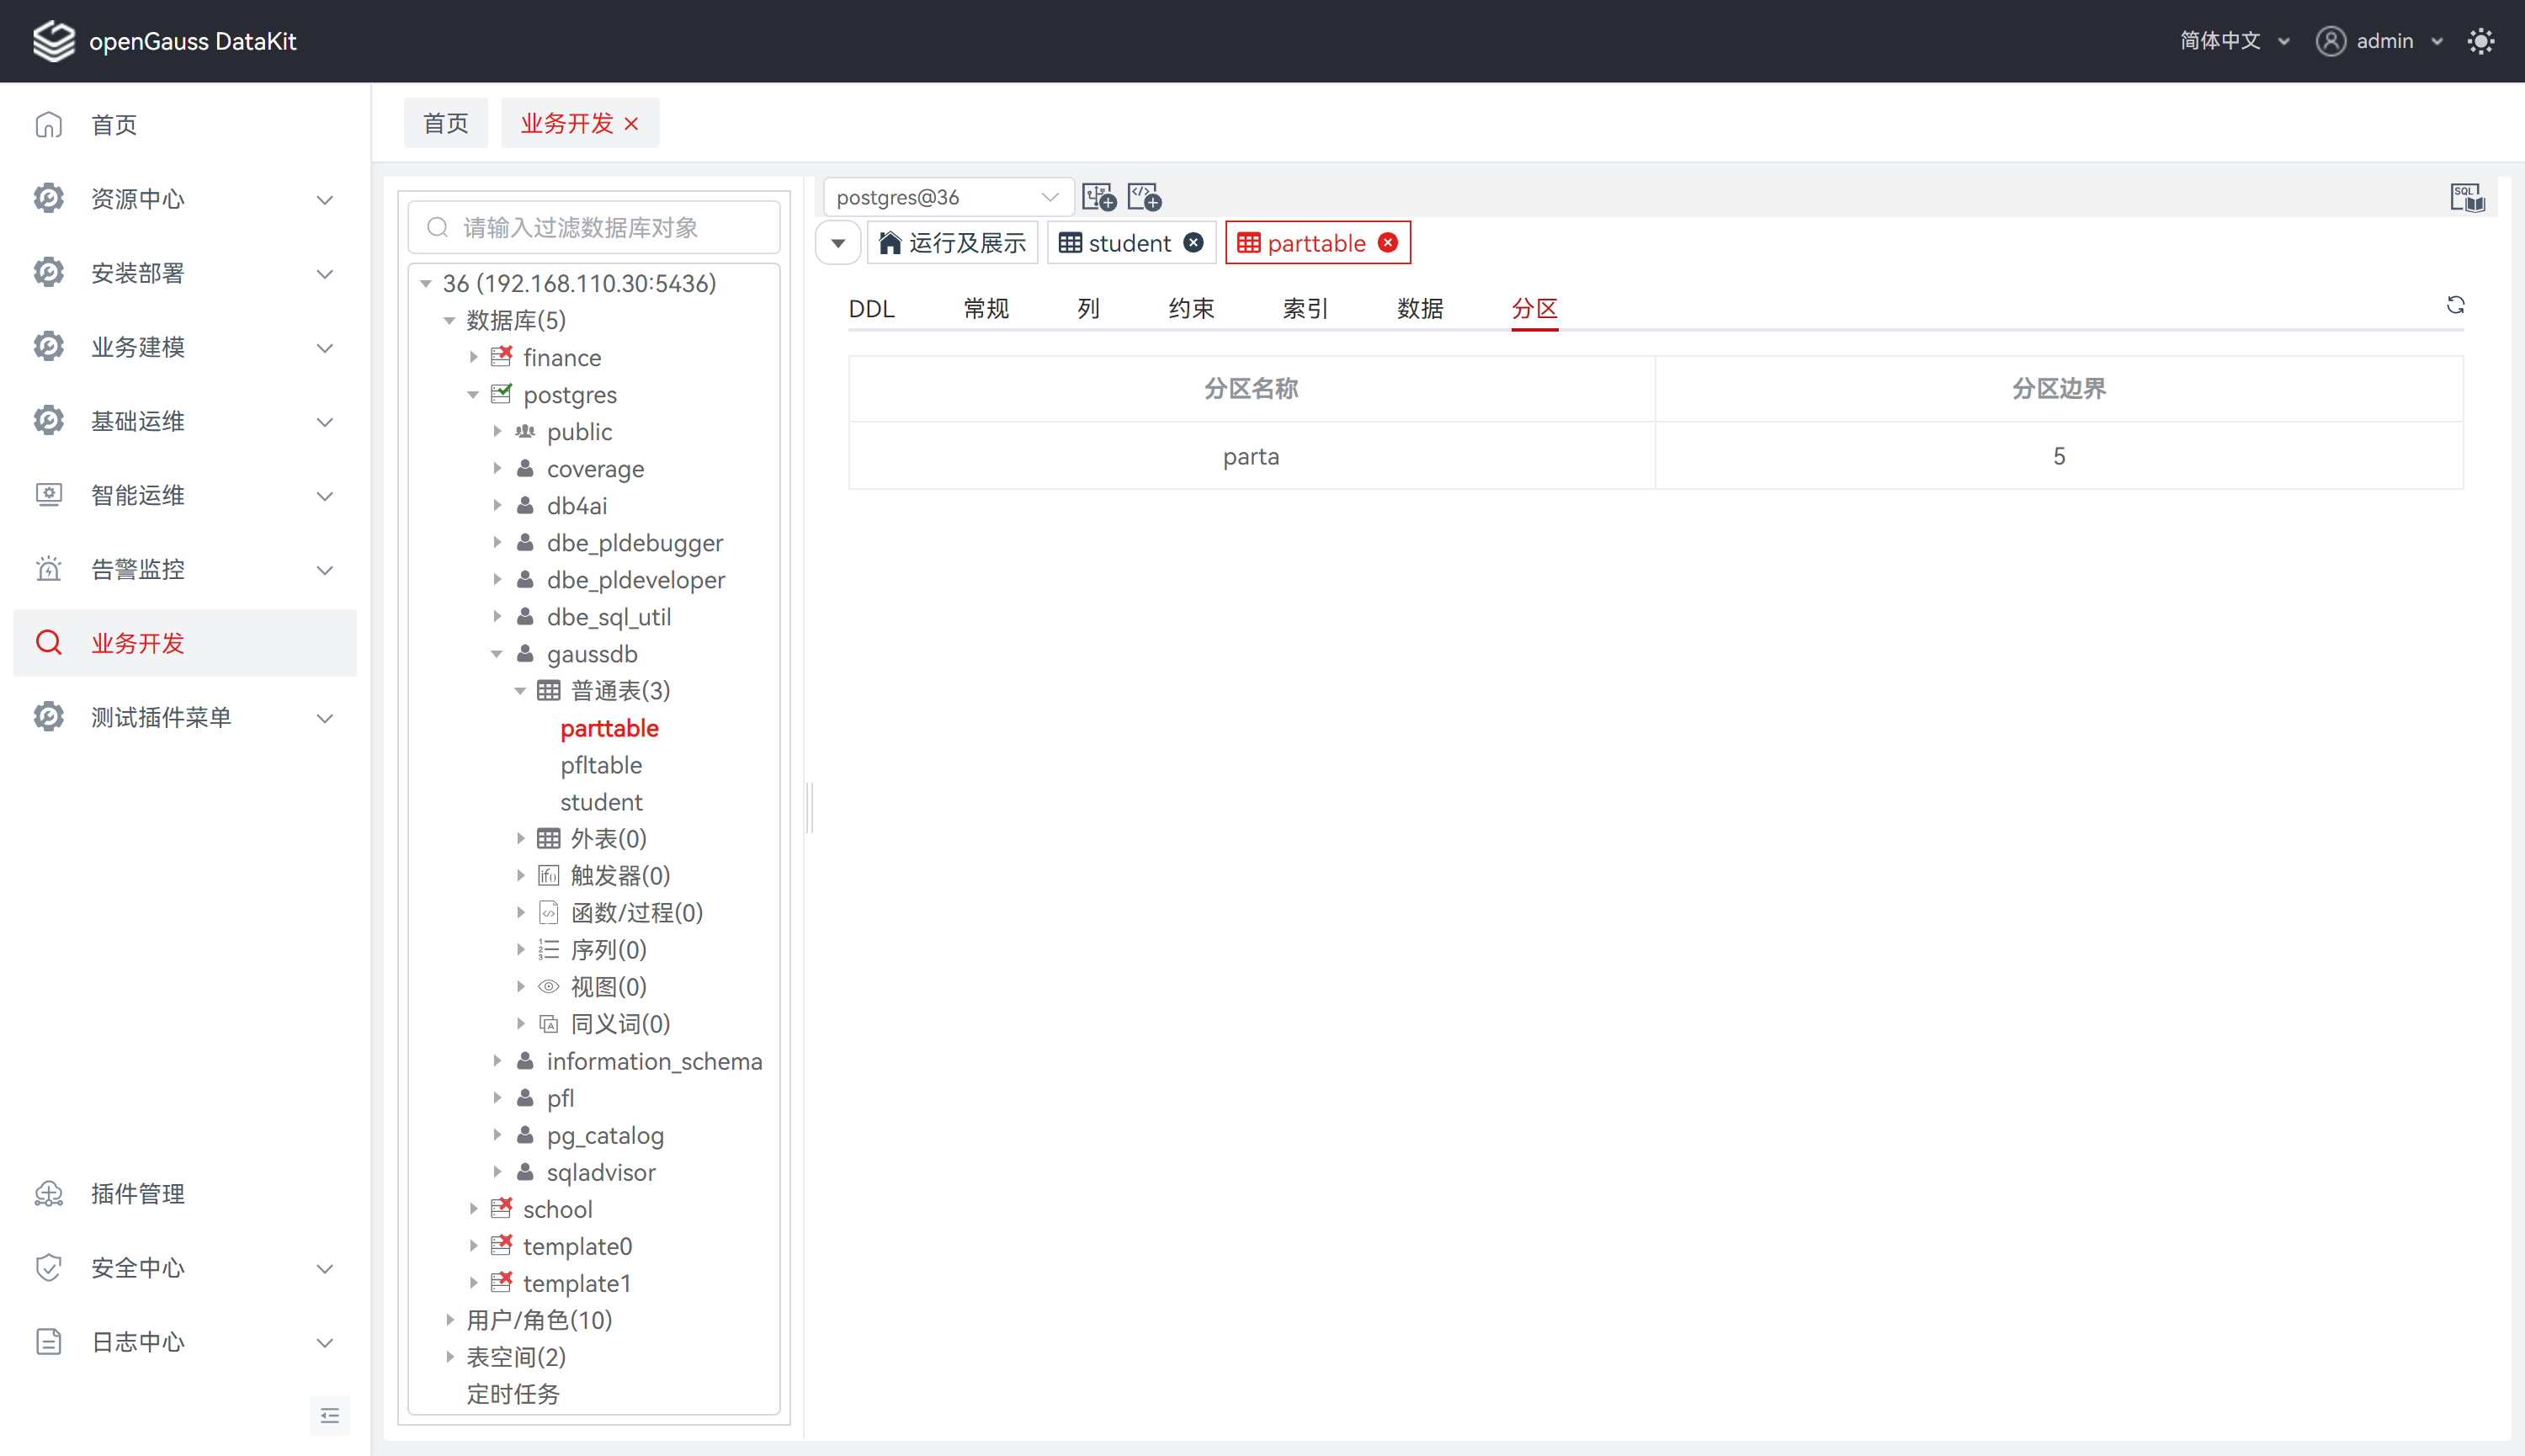Collapse the left sidebar menu icon

point(330,1415)
